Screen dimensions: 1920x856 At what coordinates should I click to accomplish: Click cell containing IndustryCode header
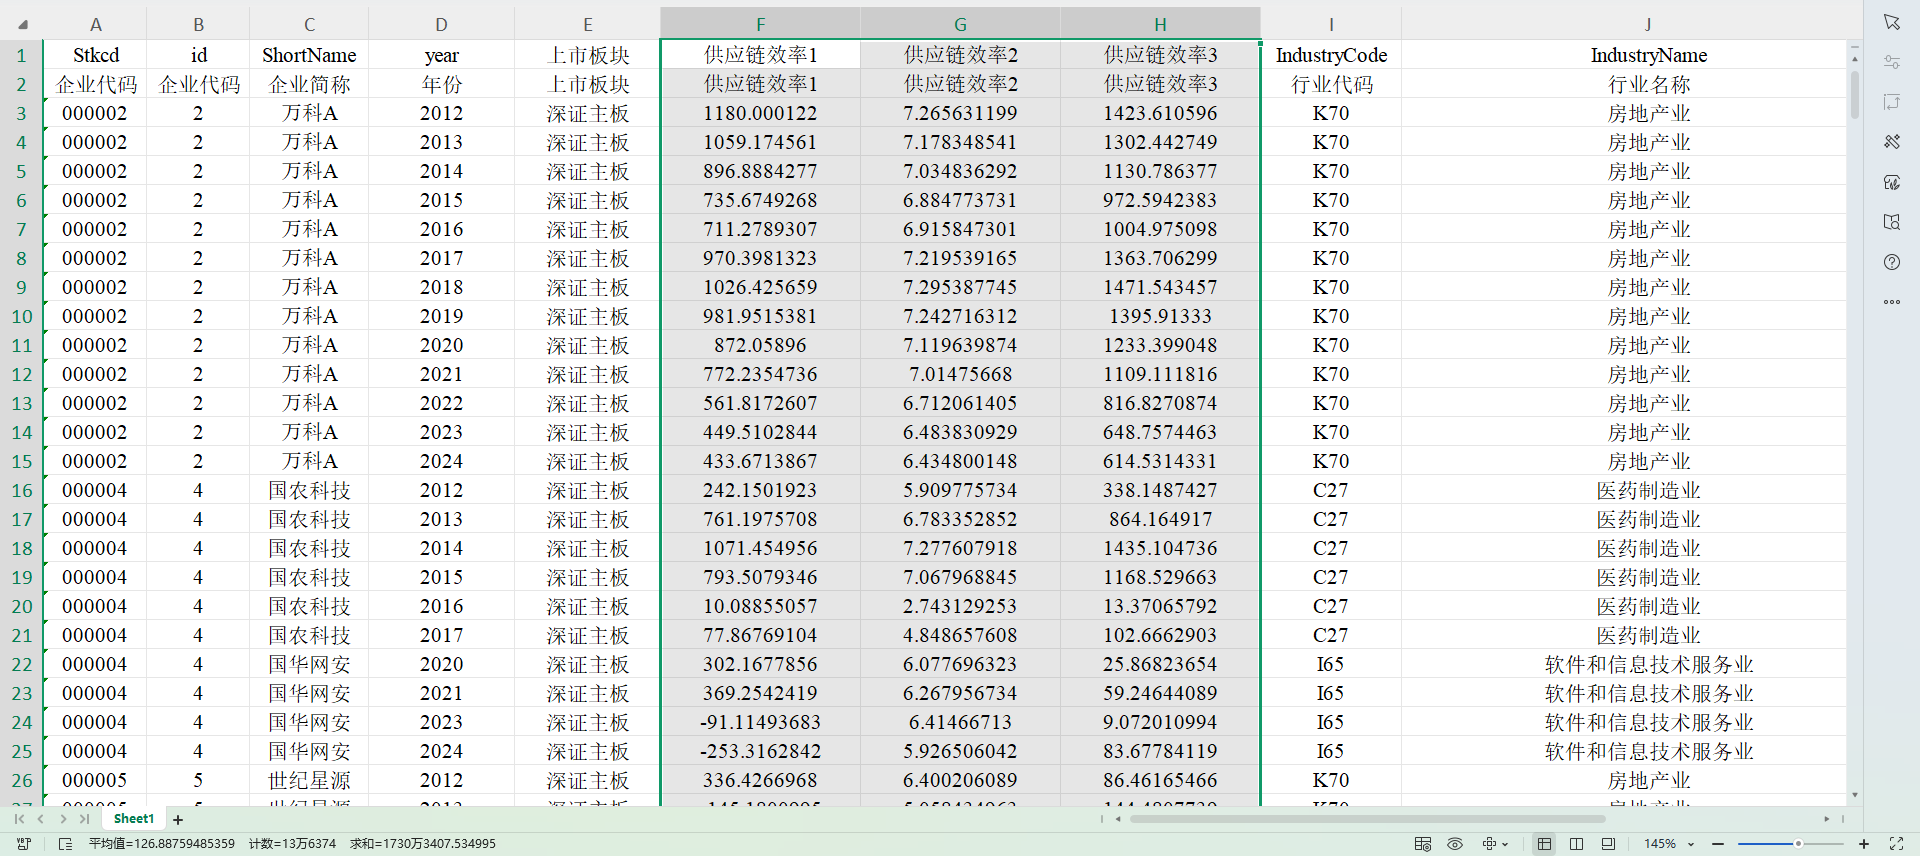[1330, 55]
